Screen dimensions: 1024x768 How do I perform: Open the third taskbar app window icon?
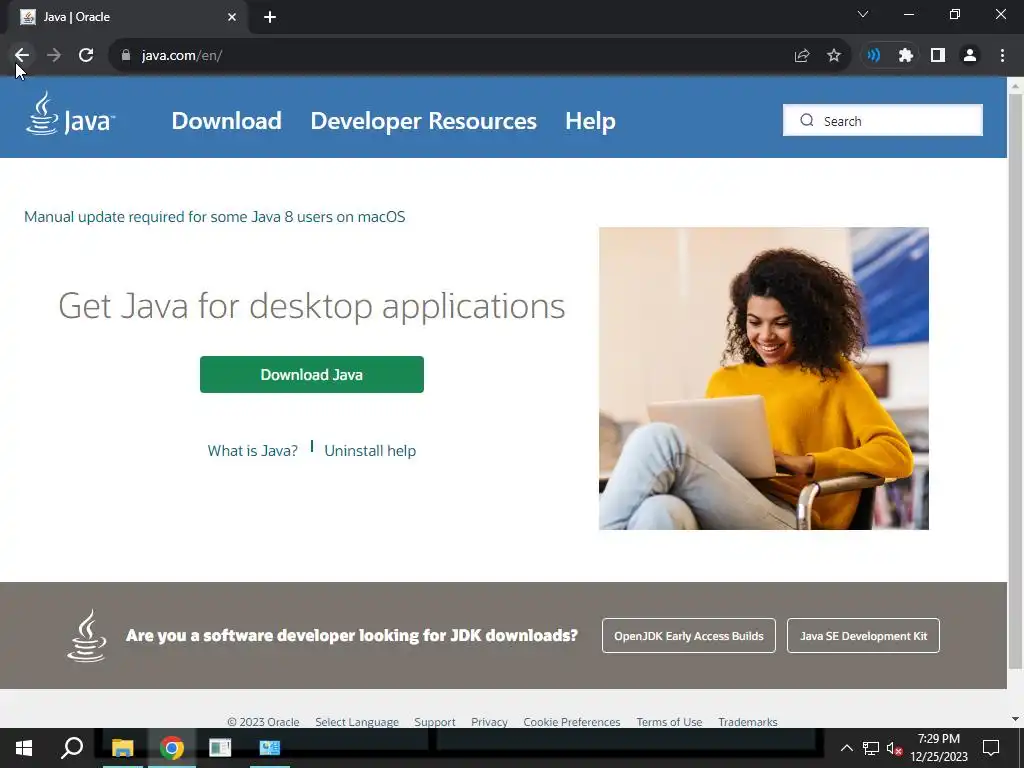(220, 748)
